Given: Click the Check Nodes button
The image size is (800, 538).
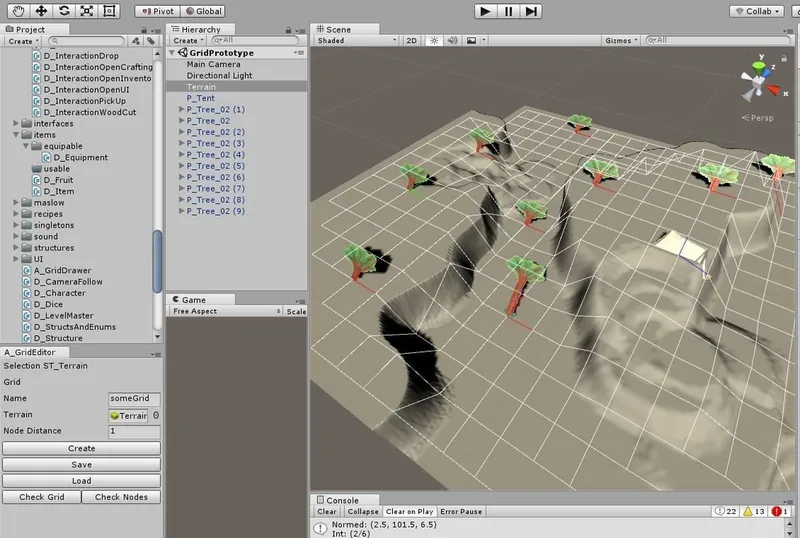Looking at the screenshot, I should pos(121,497).
